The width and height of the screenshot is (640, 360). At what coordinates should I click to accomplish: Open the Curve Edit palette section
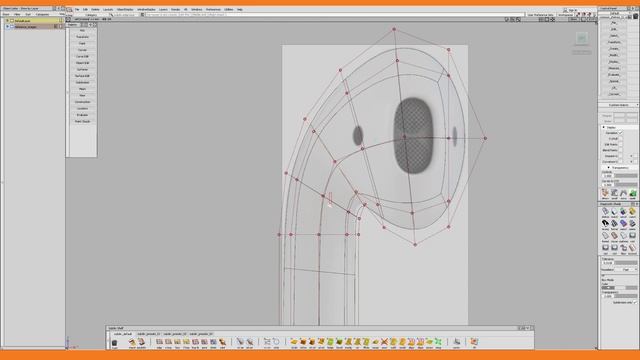[82, 56]
